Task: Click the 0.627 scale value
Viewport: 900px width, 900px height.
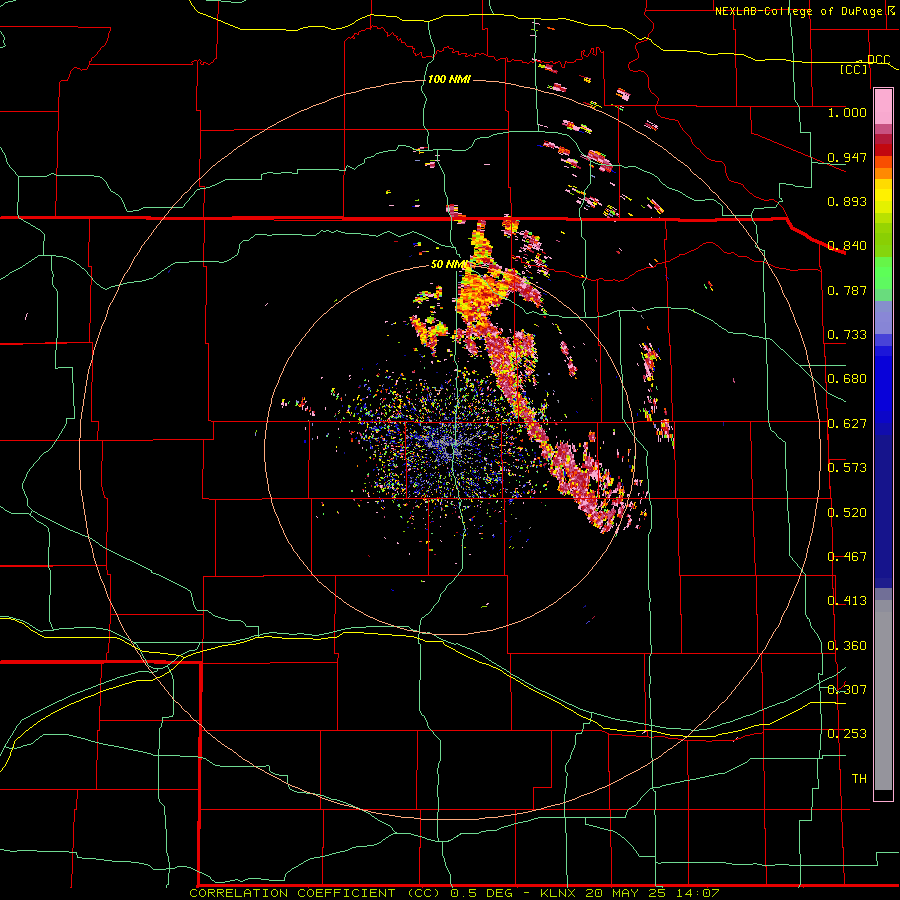Action: point(847,424)
